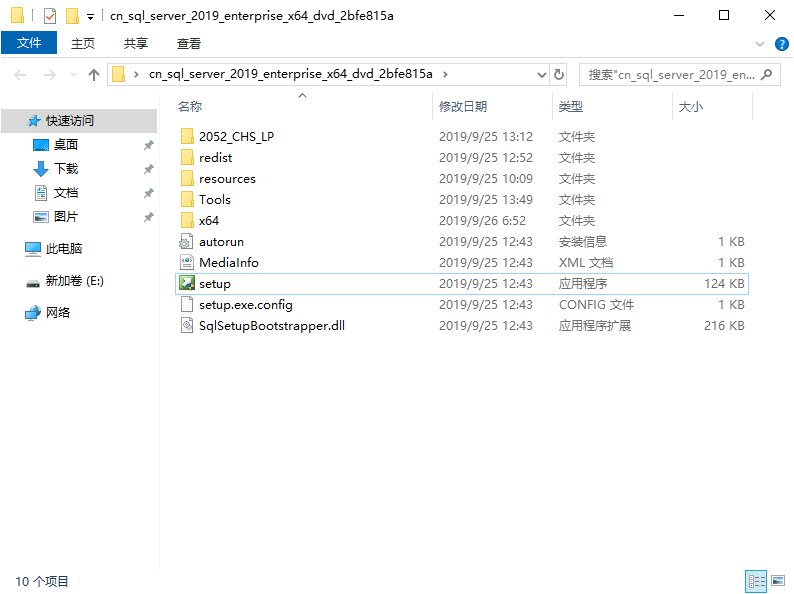Viewport: 794px width, 594px height.
Task: Click New folder icon in quick access toolbar
Action: (x=72, y=16)
